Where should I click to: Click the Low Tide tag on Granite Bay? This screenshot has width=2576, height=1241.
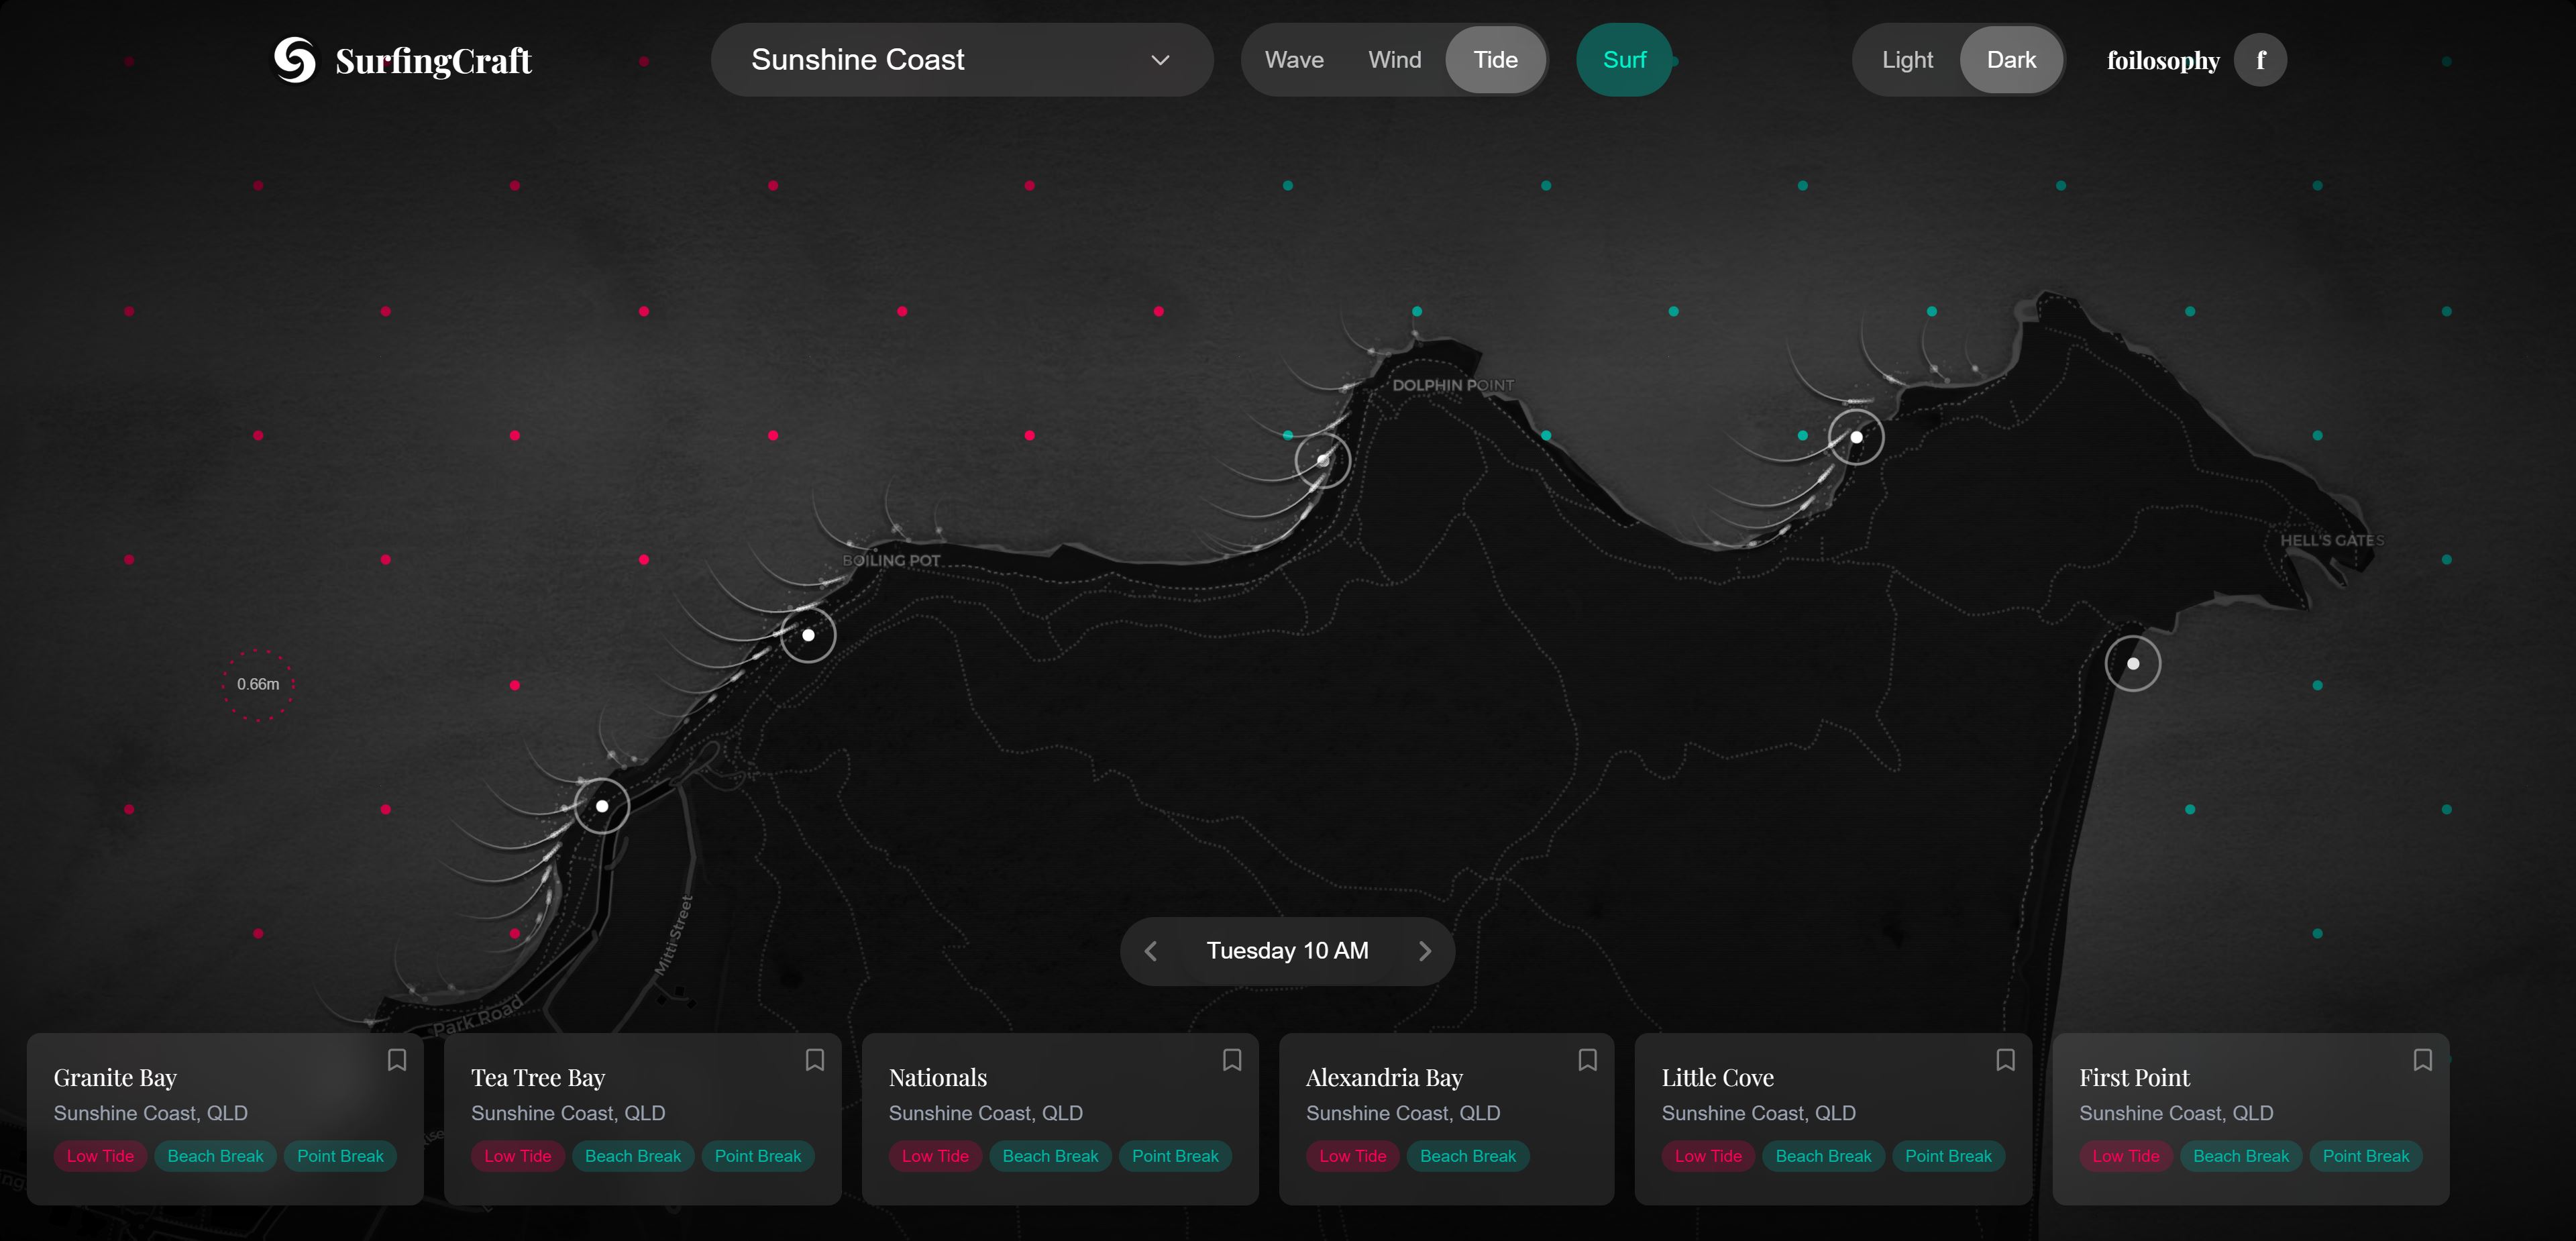[x=100, y=1156]
